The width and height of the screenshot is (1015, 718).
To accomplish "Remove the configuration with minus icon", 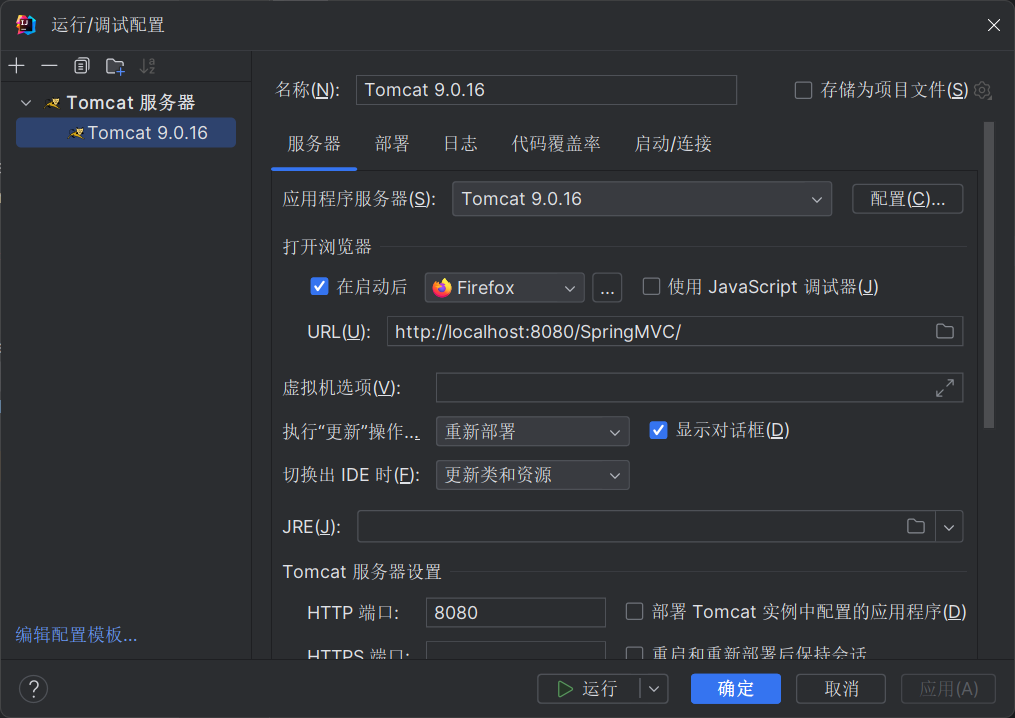I will pyautogui.click(x=49, y=65).
